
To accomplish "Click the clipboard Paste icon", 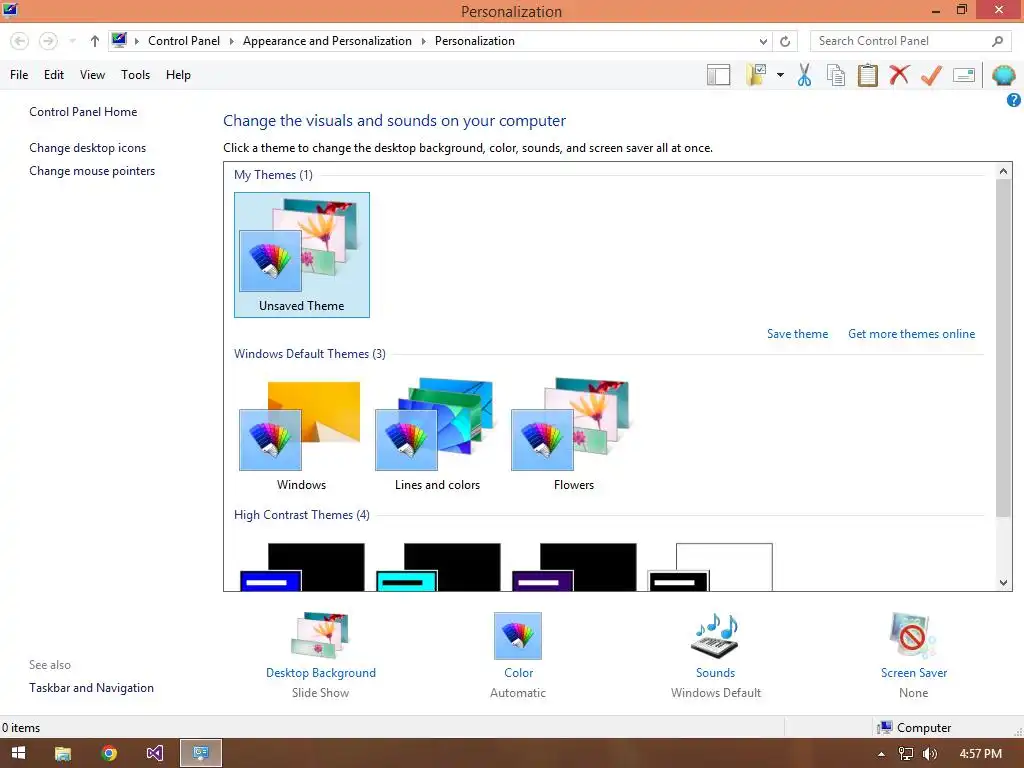I will point(867,75).
